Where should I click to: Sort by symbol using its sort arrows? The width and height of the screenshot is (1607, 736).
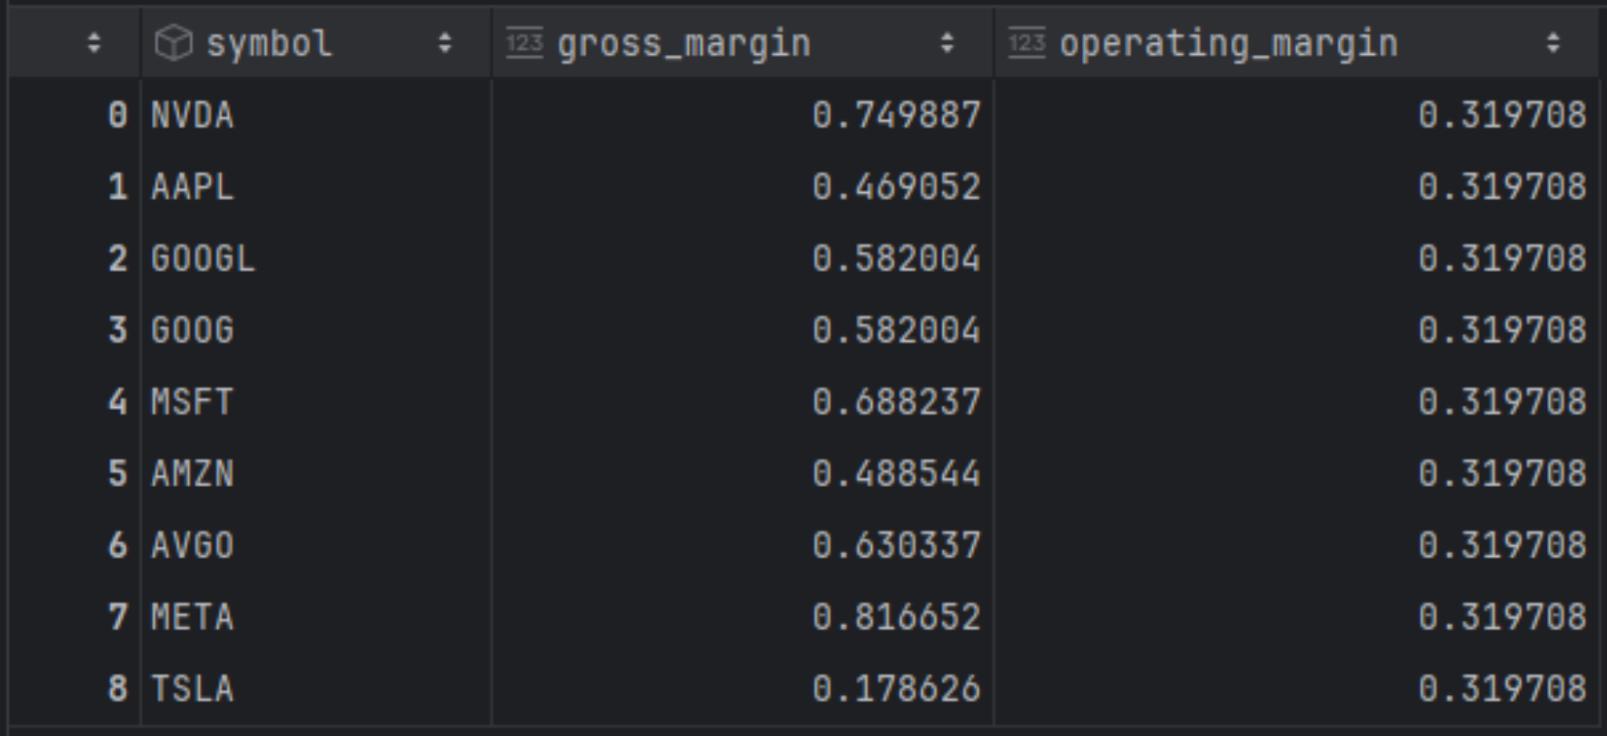coord(445,43)
